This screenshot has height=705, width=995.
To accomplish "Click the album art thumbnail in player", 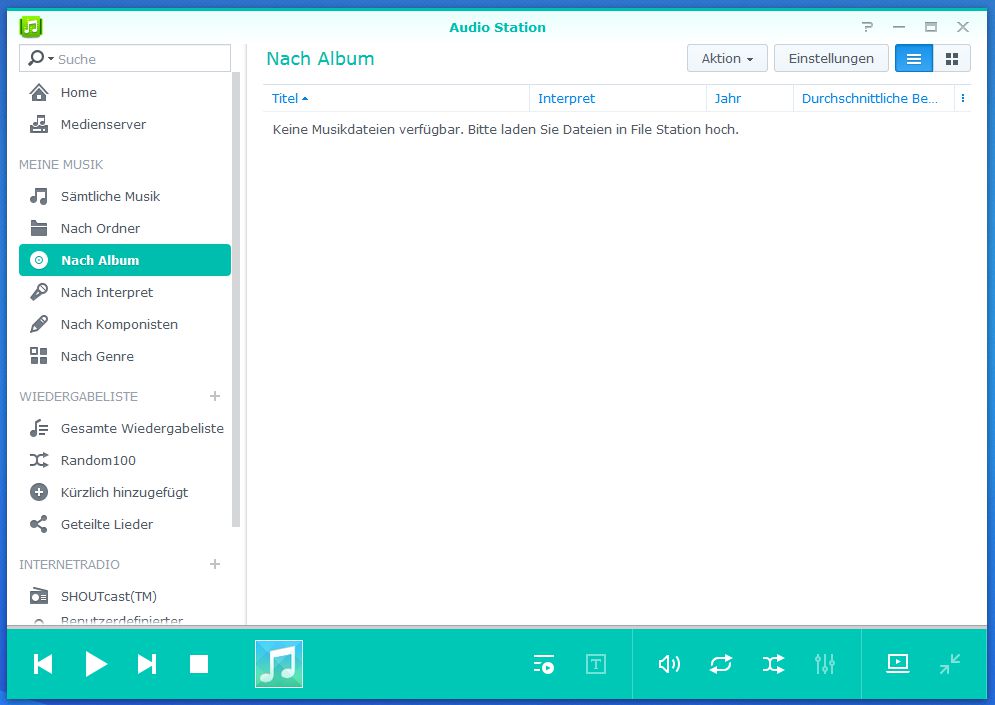I will point(279,664).
